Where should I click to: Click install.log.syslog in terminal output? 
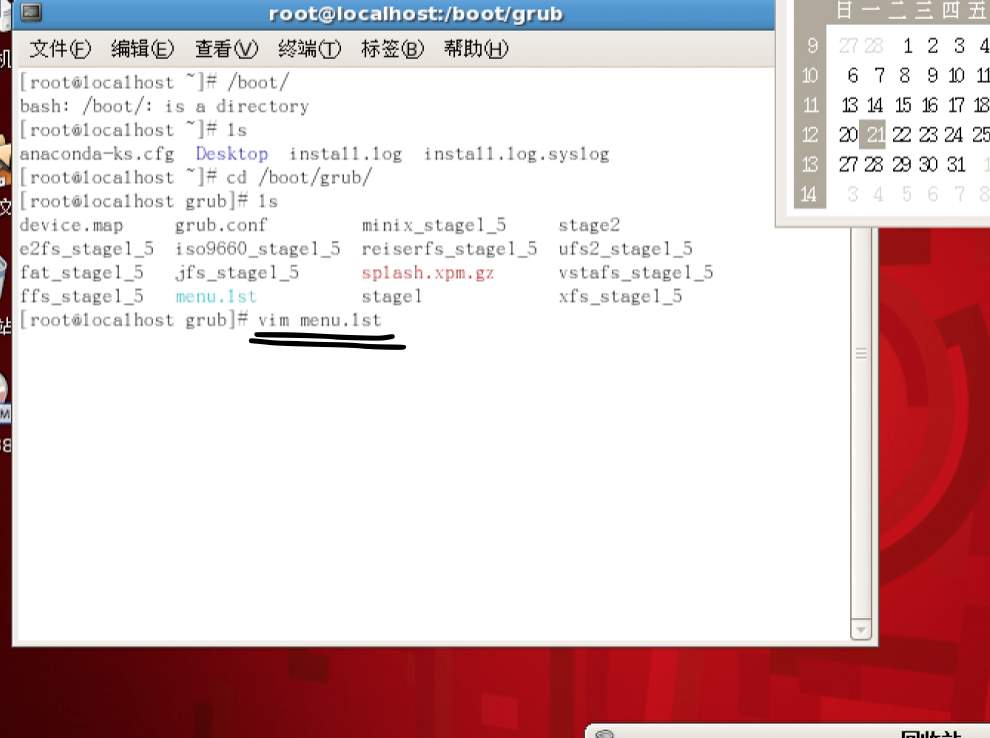tap(516, 154)
